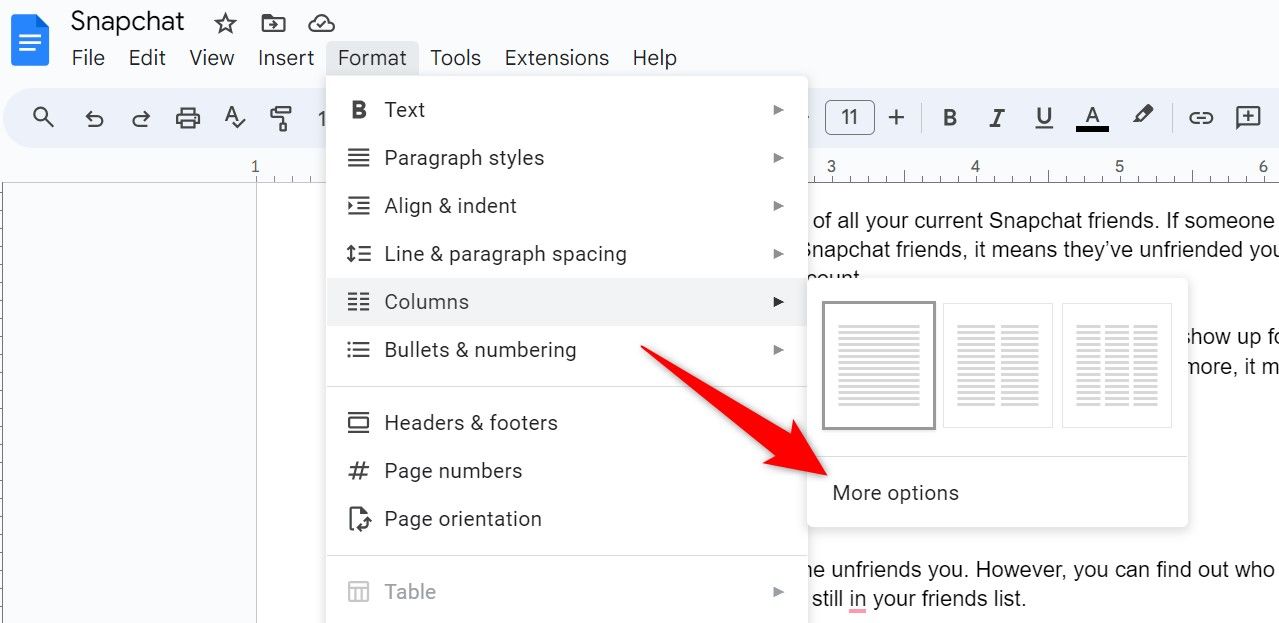Screen dimensions: 1279x623
Task: Move document using the folder icon
Action: pos(272,23)
